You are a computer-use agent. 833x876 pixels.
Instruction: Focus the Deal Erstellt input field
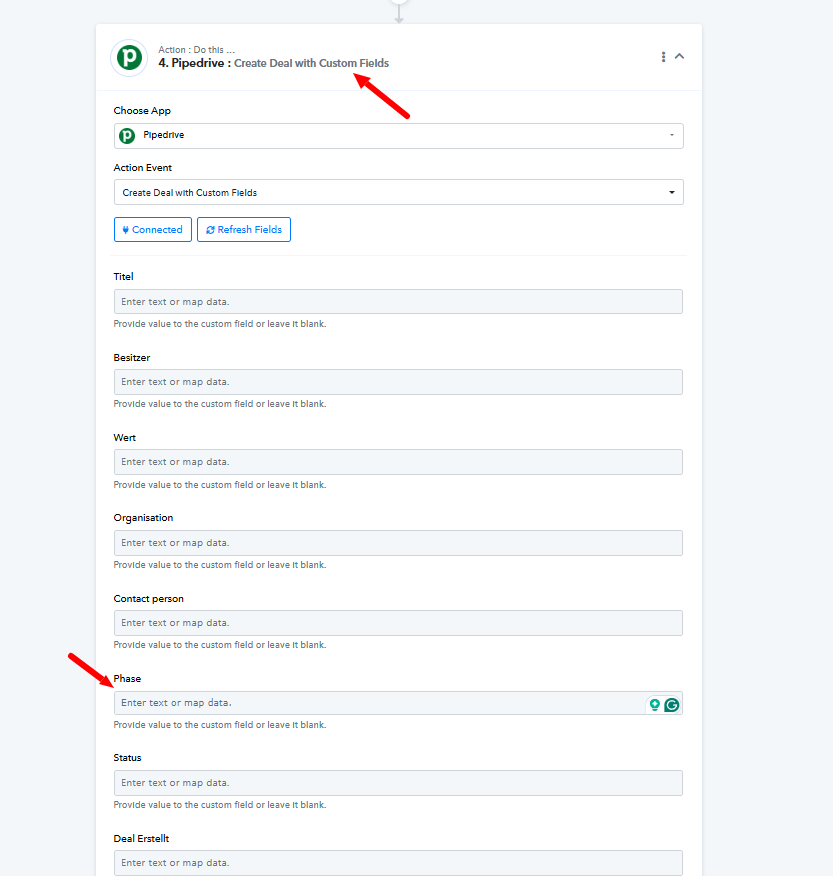(x=398, y=863)
